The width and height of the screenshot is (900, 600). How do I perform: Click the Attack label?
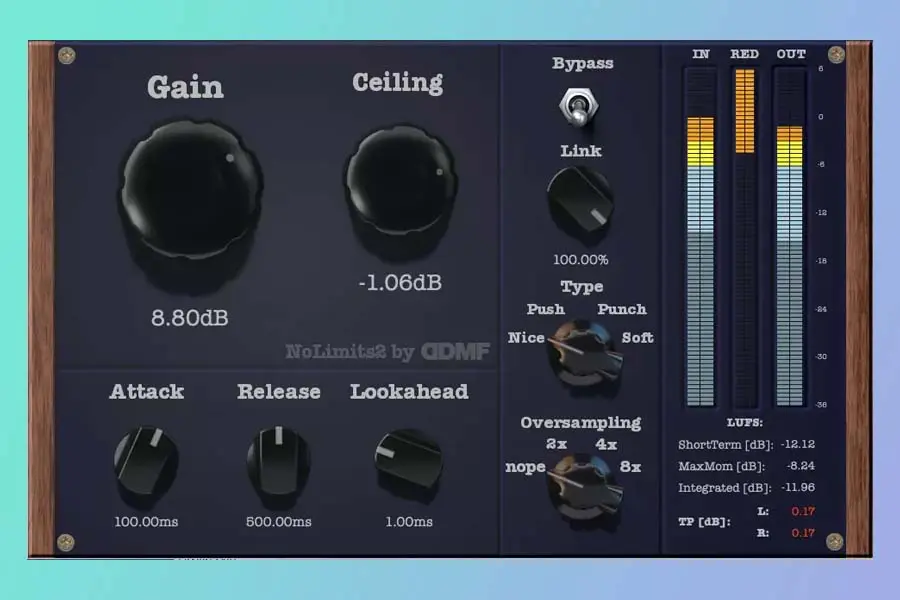click(146, 392)
